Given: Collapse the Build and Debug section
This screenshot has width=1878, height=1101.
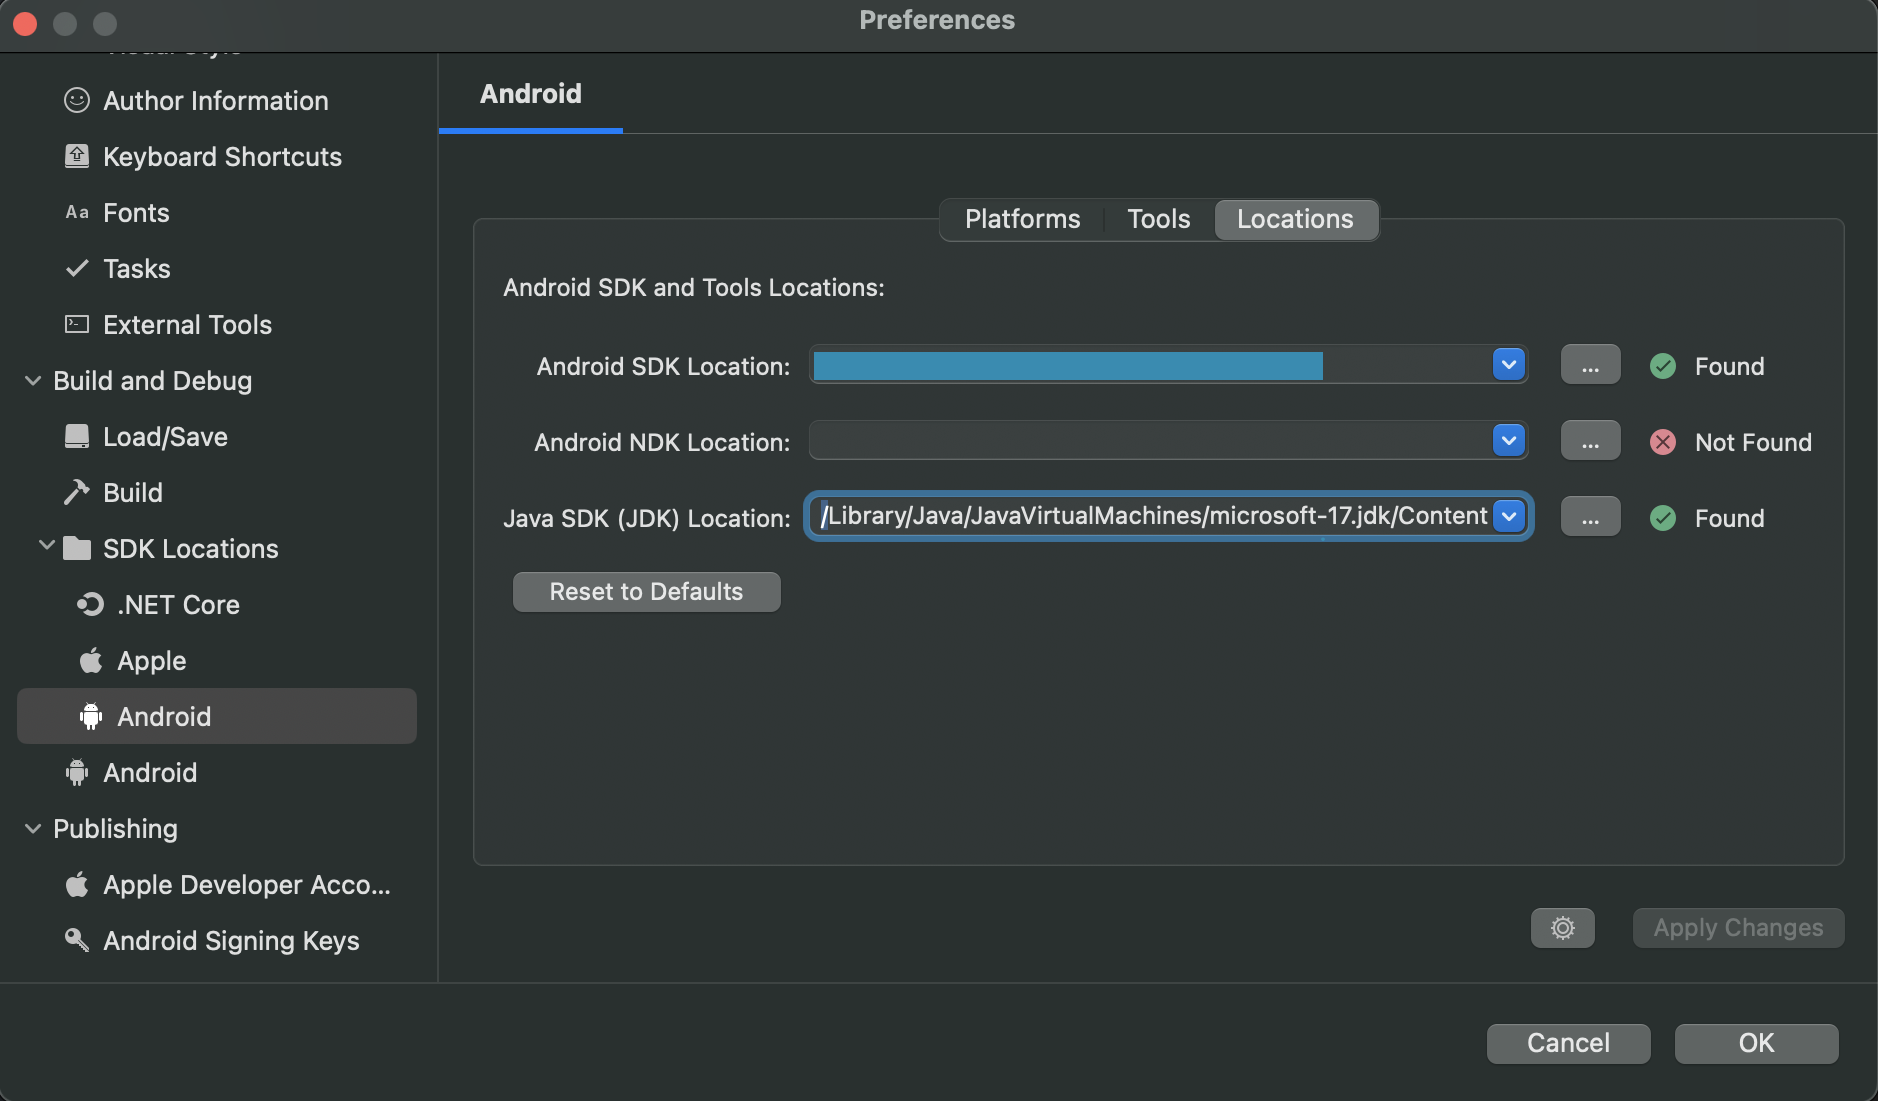Looking at the screenshot, I should (x=33, y=381).
